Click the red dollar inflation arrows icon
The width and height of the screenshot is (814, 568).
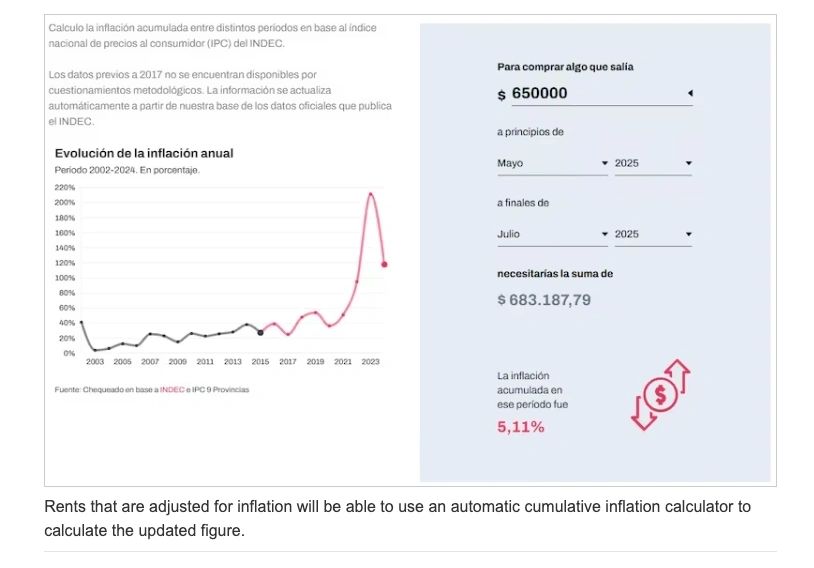(x=660, y=394)
